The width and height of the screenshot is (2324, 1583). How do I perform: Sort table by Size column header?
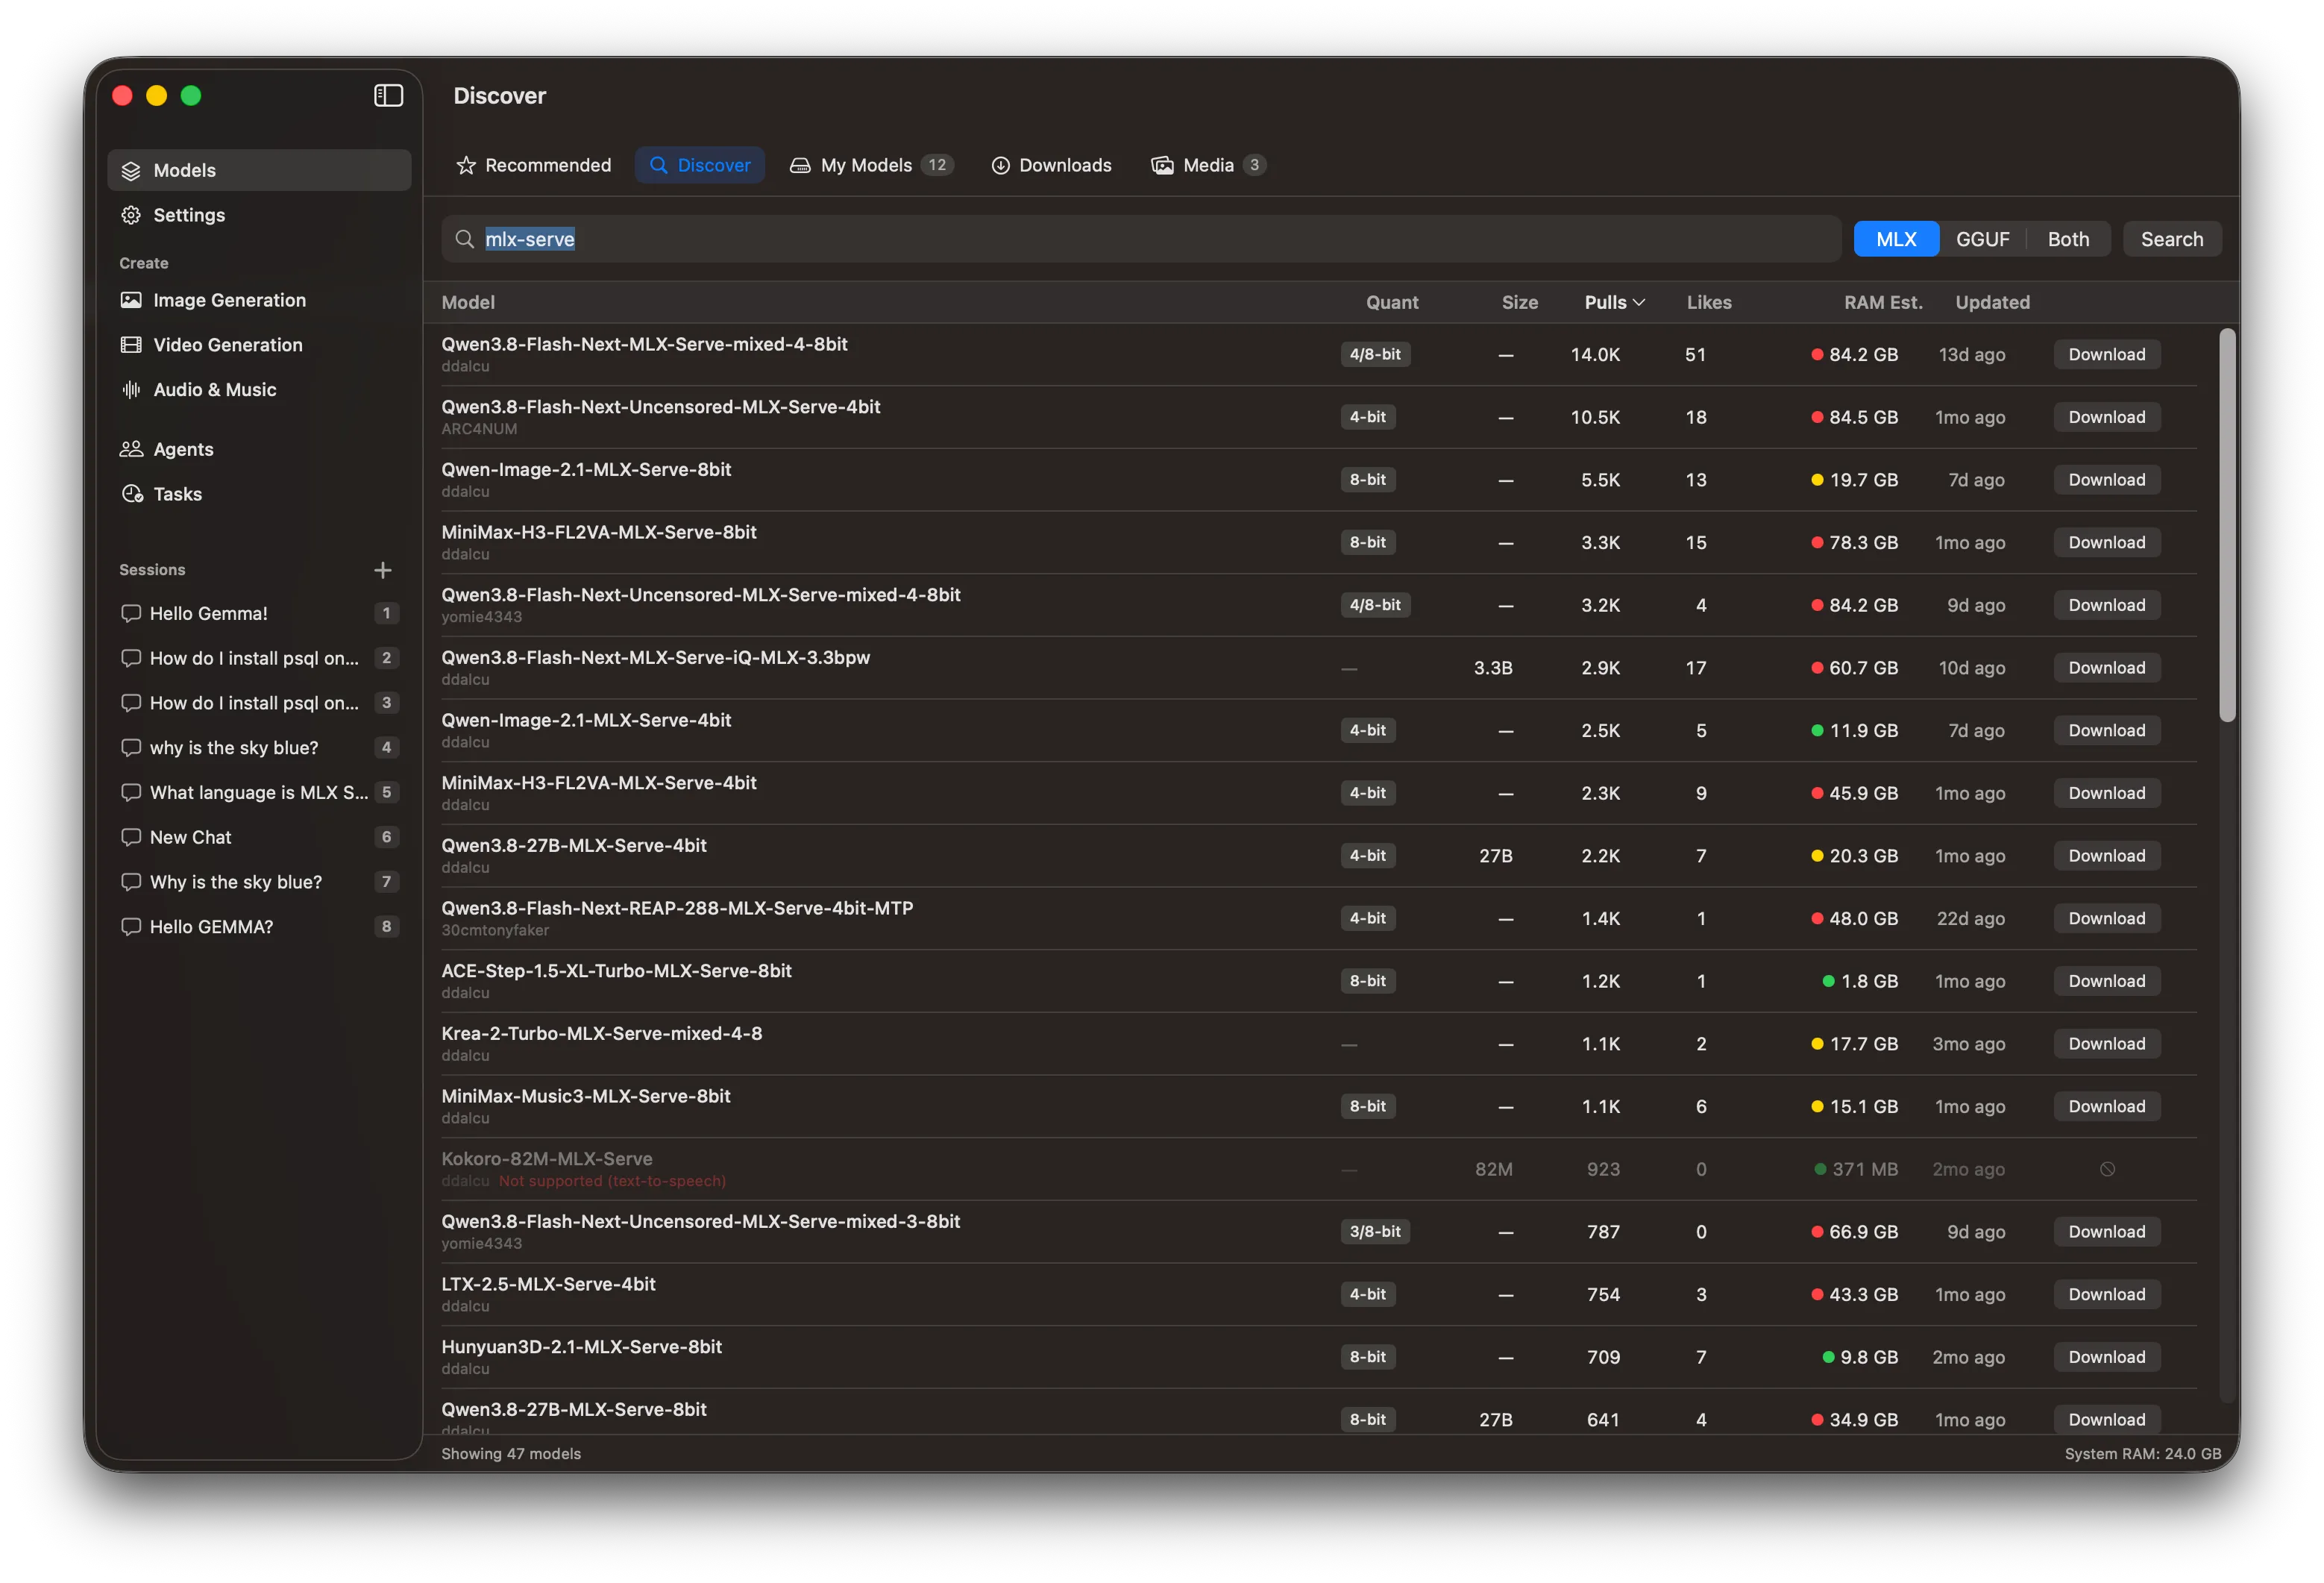[x=1519, y=302]
